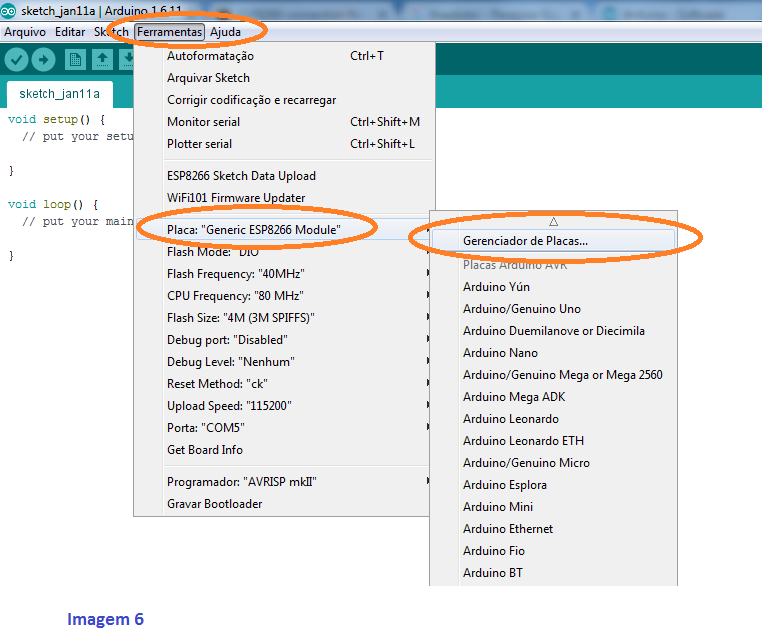This screenshot has height=642, width=762.
Task: Expand Upload Speed 115200 submenu
Action: pos(284,406)
